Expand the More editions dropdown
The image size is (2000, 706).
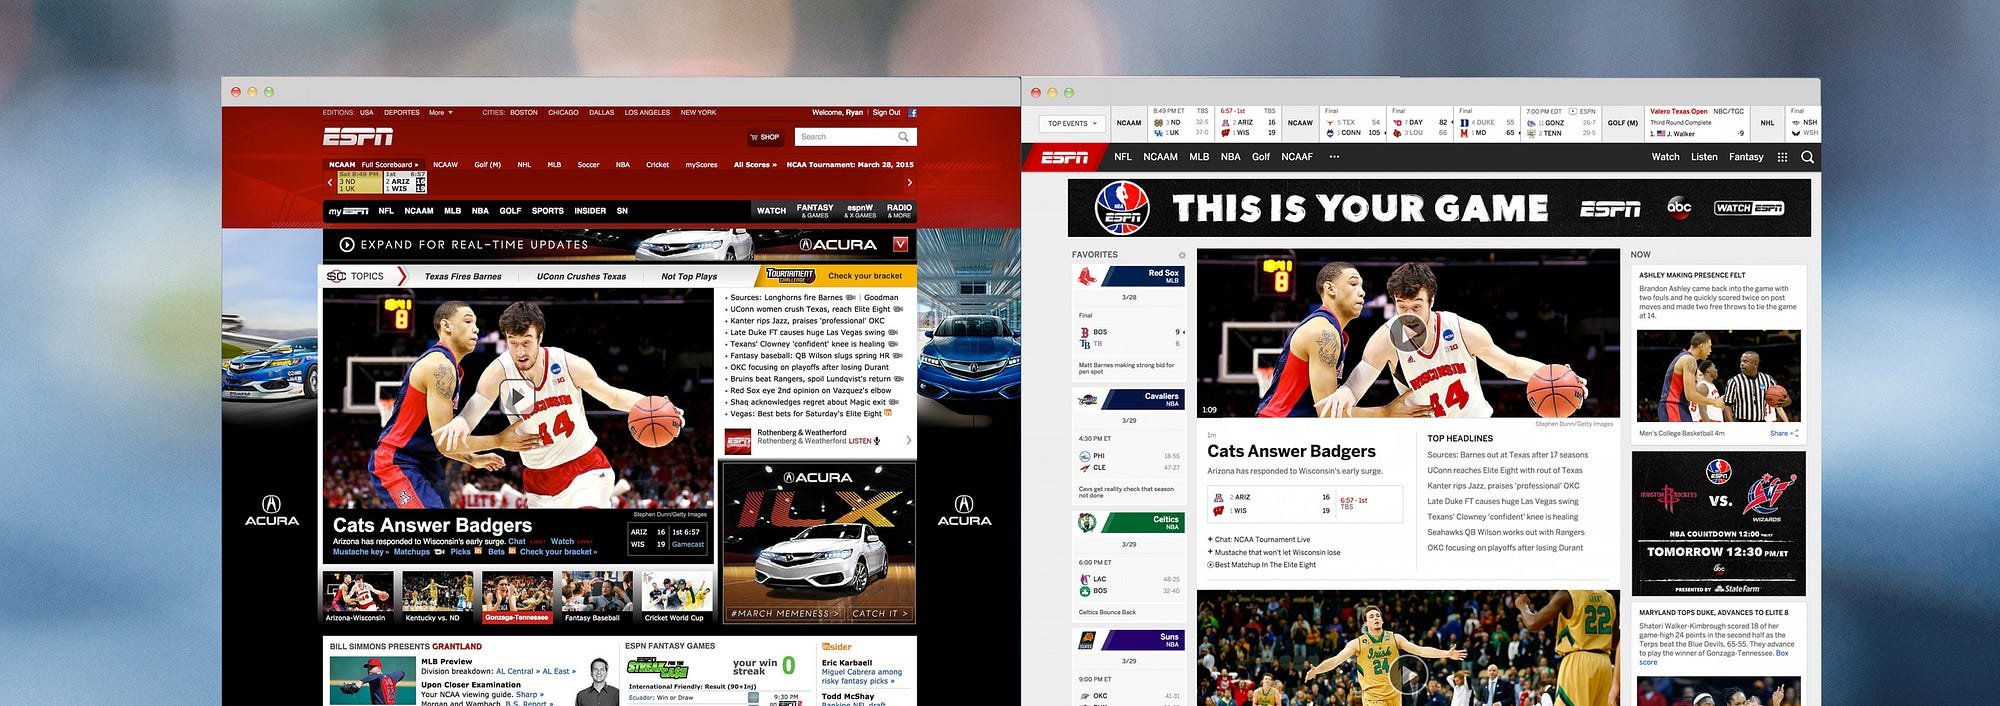click(x=441, y=113)
